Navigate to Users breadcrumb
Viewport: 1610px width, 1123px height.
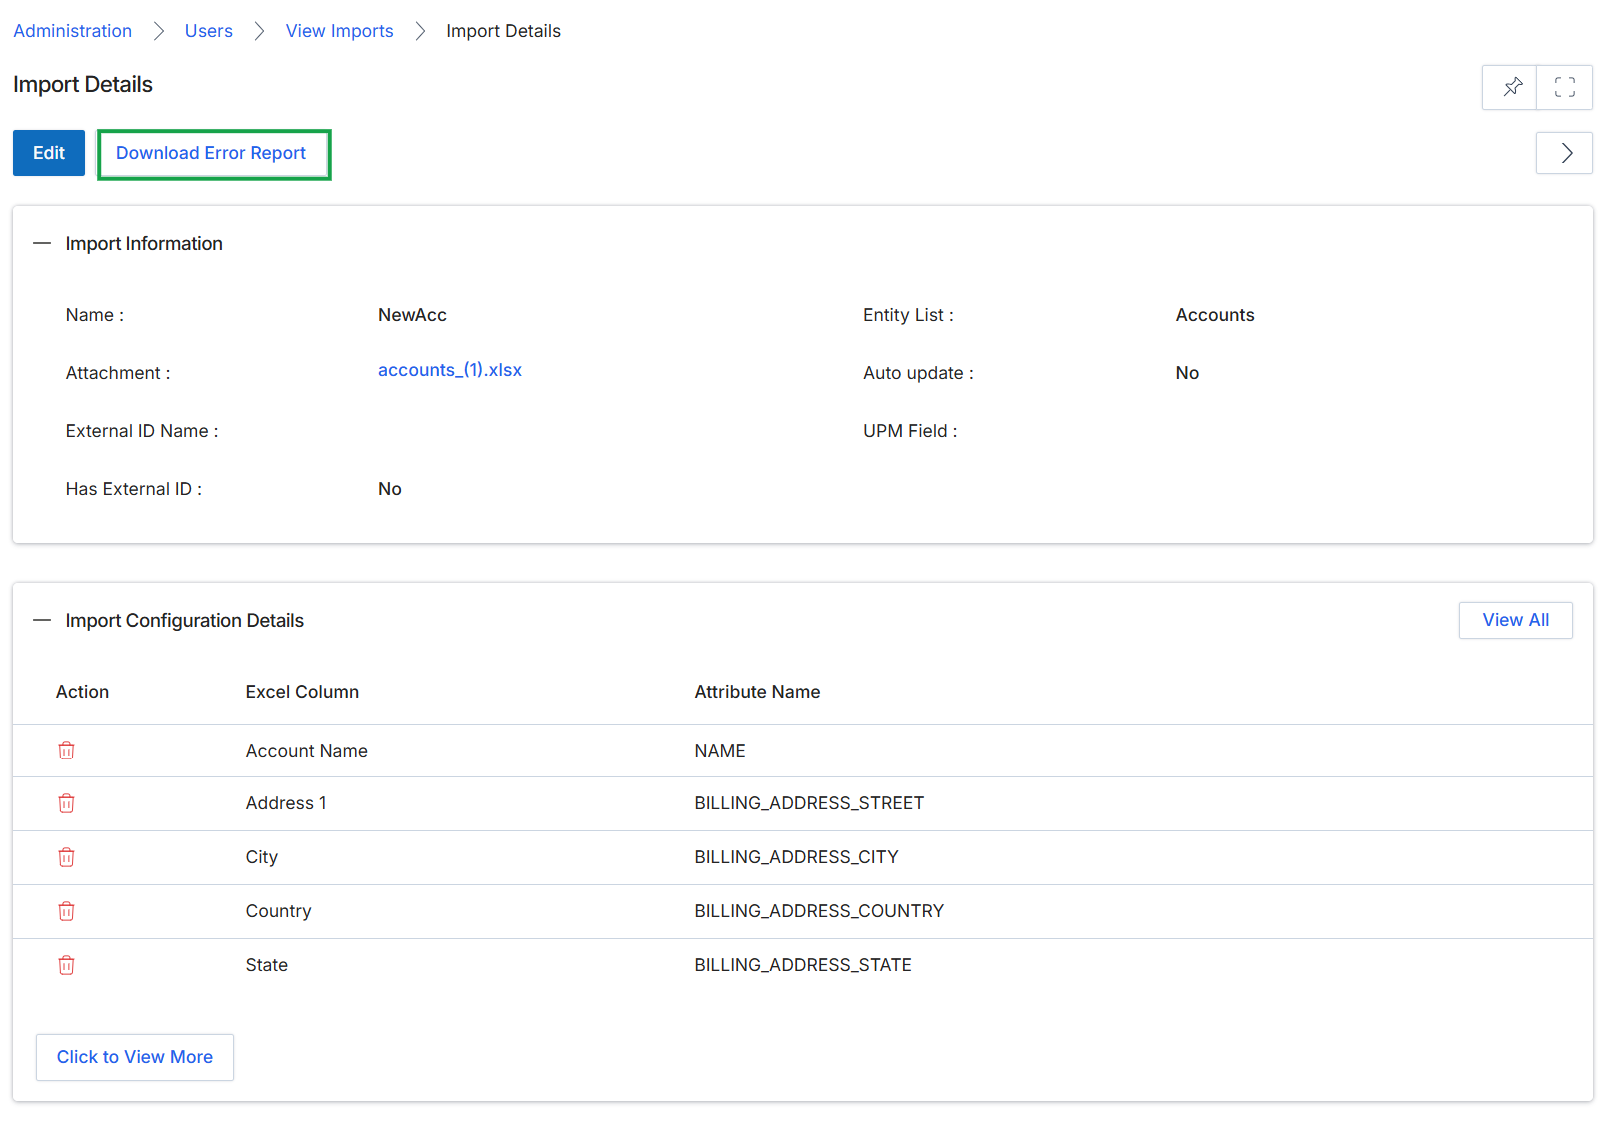pyautogui.click(x=208, y=31)
